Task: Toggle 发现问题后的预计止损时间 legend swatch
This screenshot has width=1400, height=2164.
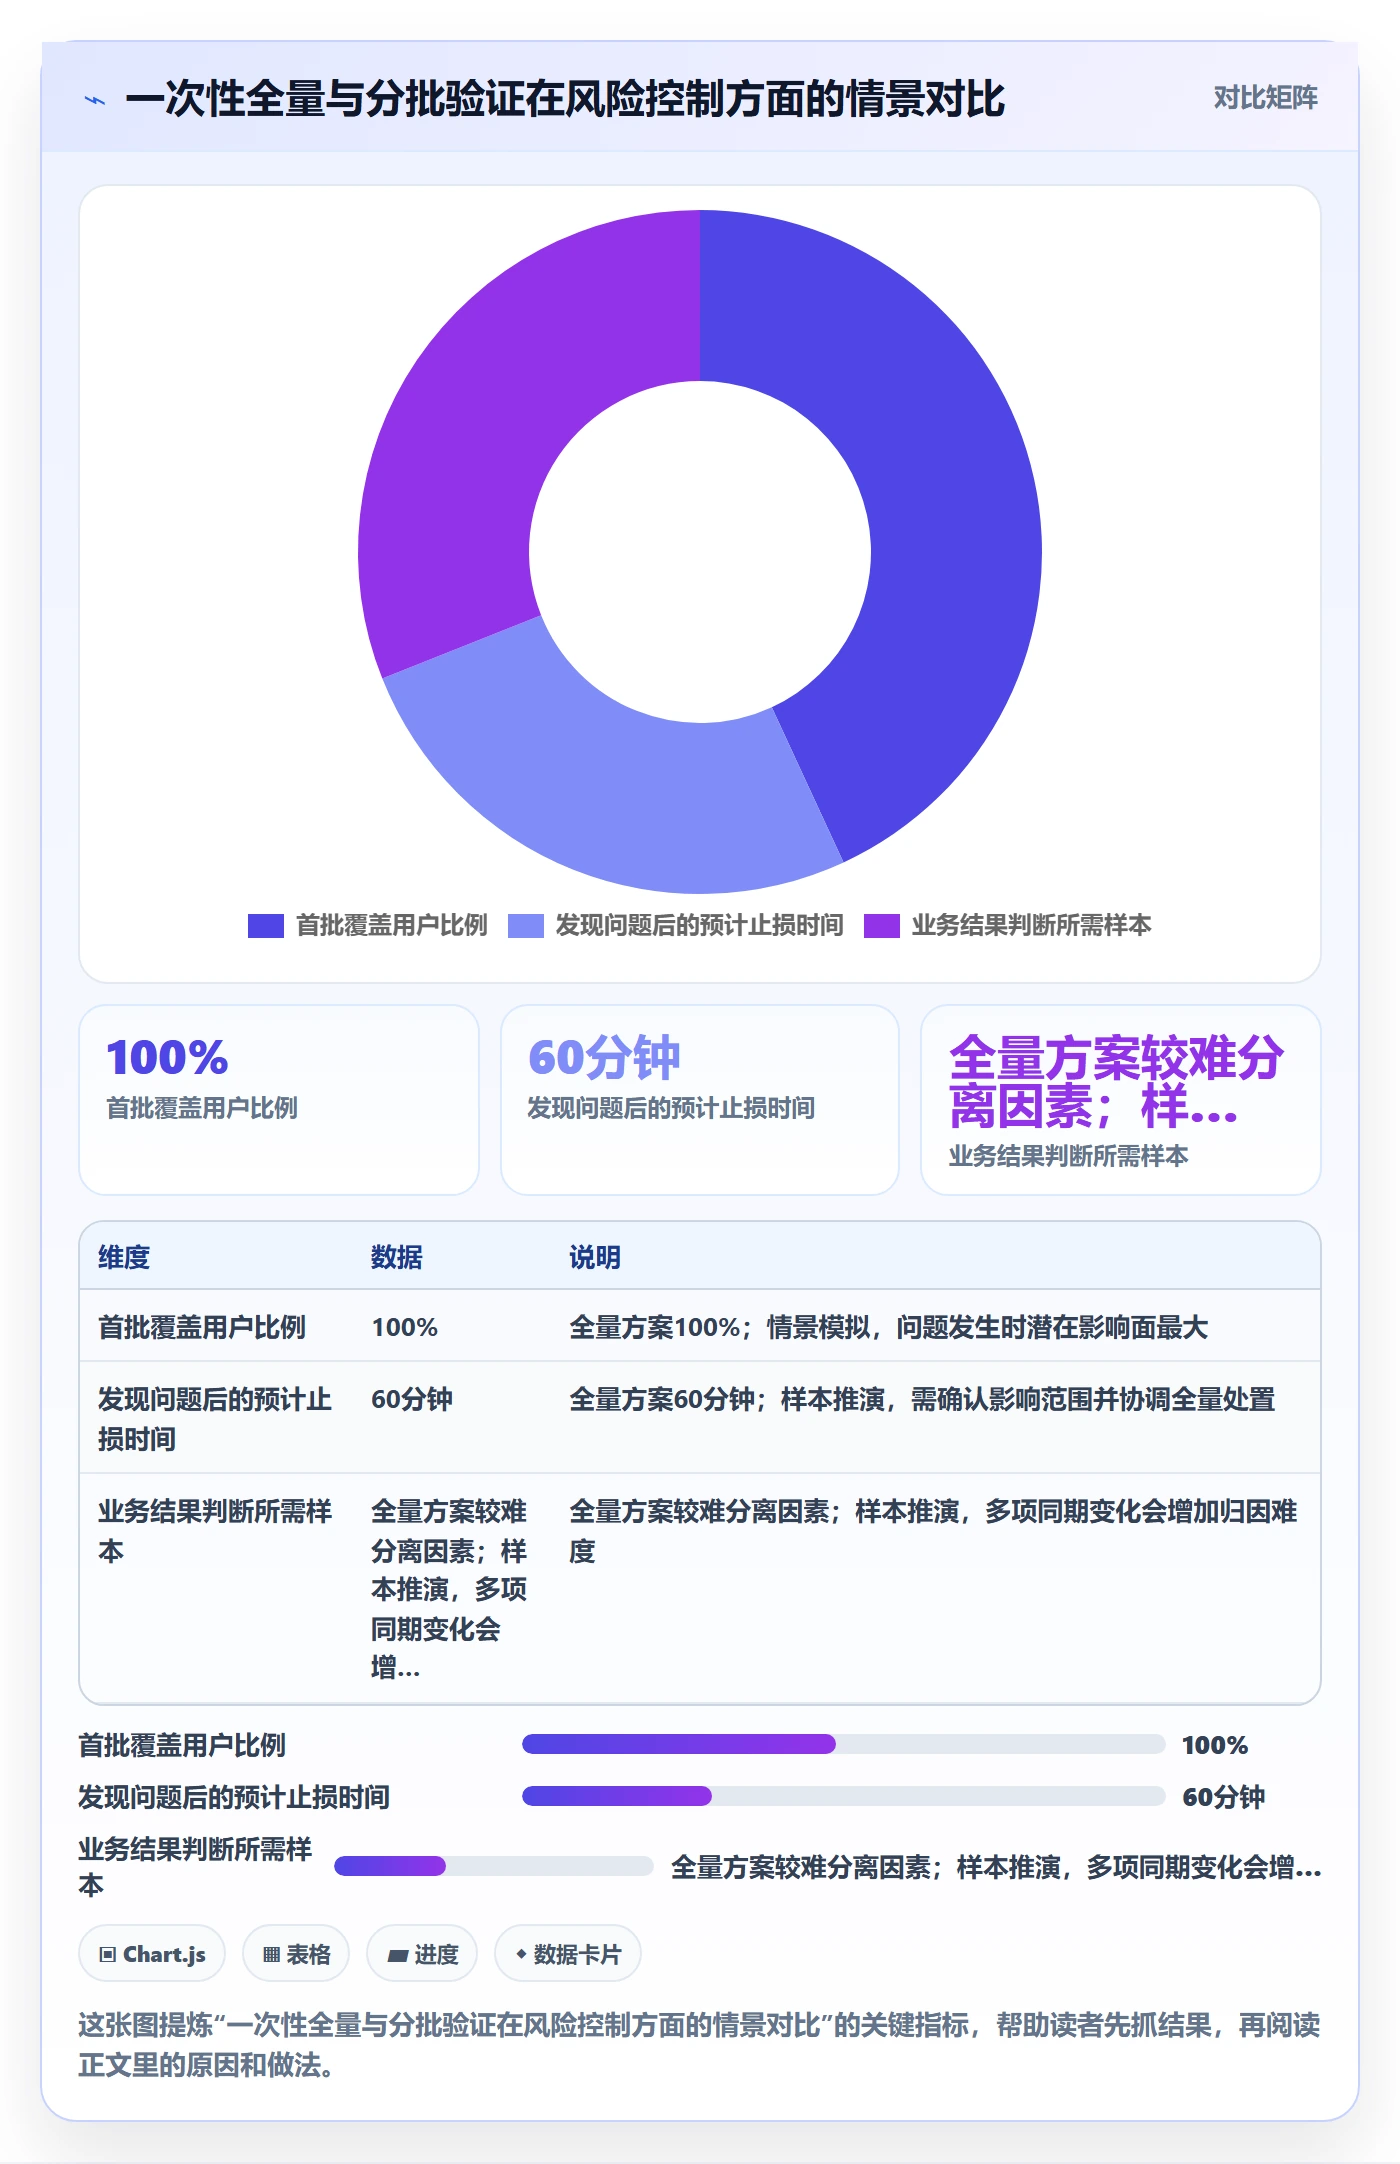Action: (526, 925)
